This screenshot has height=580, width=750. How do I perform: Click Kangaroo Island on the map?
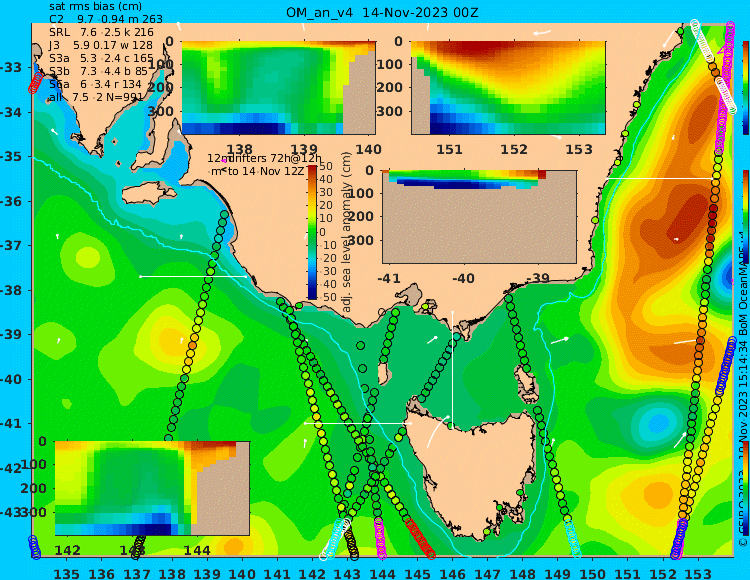coord(149,195)
